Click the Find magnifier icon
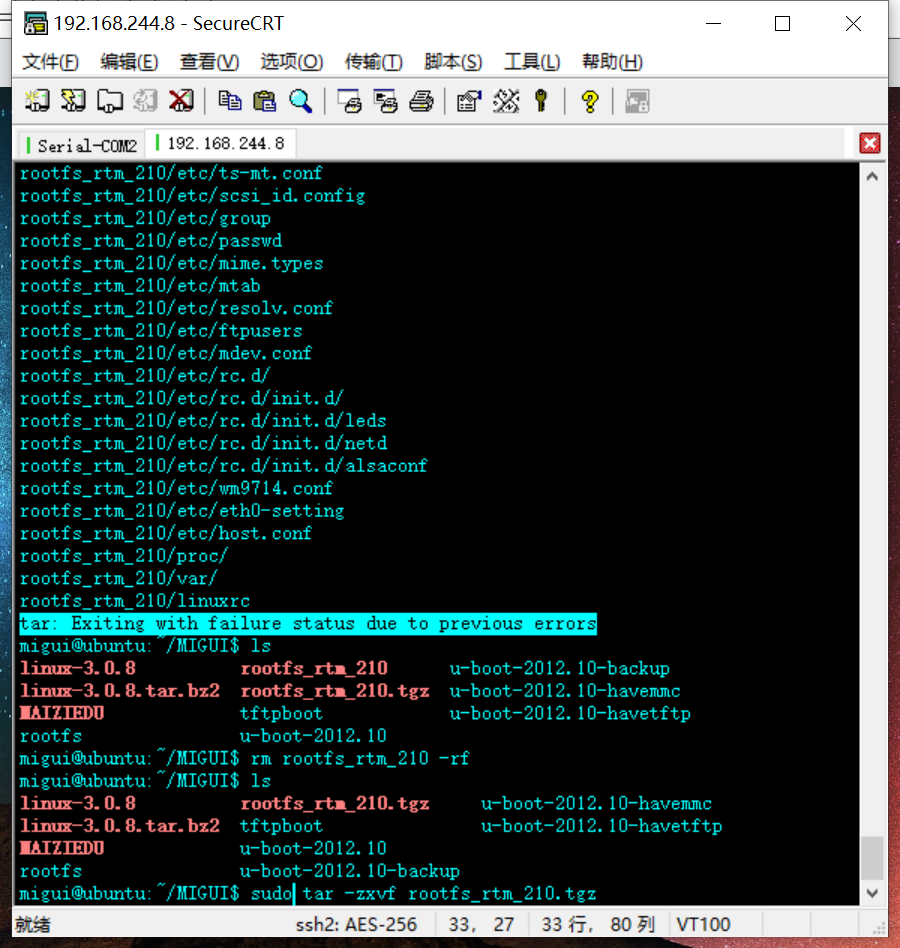Screen dimensions: 900x948 pyautogui.click(x=300, y=101)
